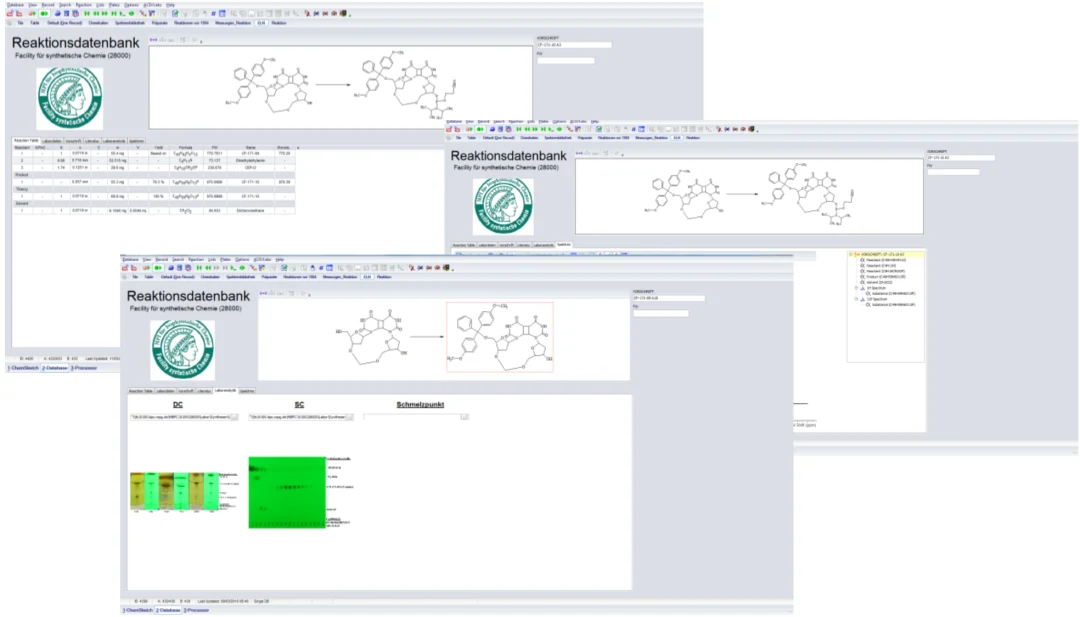Switch to Chemikalien form in front window
Screen dimensions: 1080x617
(x=210, y=277)
